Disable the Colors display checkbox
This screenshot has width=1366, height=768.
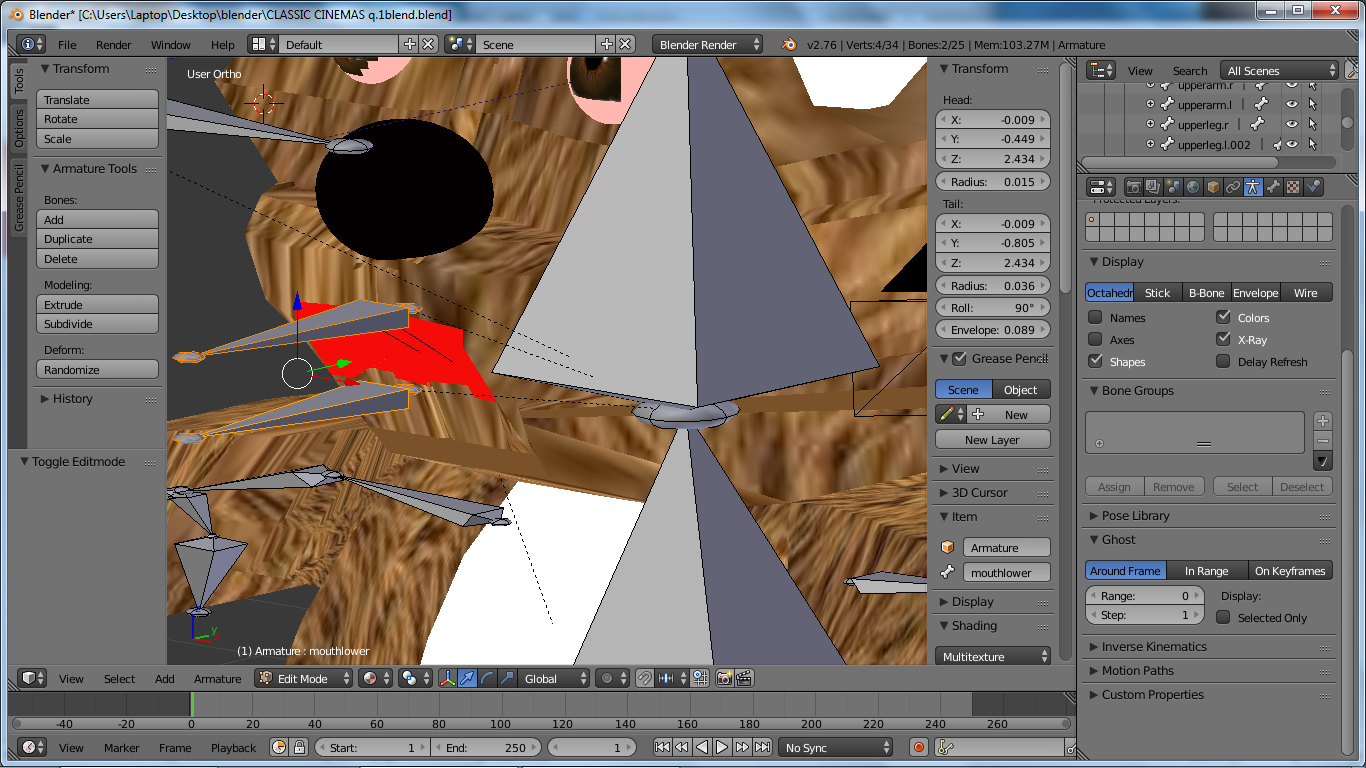[x=1223, y=317]
